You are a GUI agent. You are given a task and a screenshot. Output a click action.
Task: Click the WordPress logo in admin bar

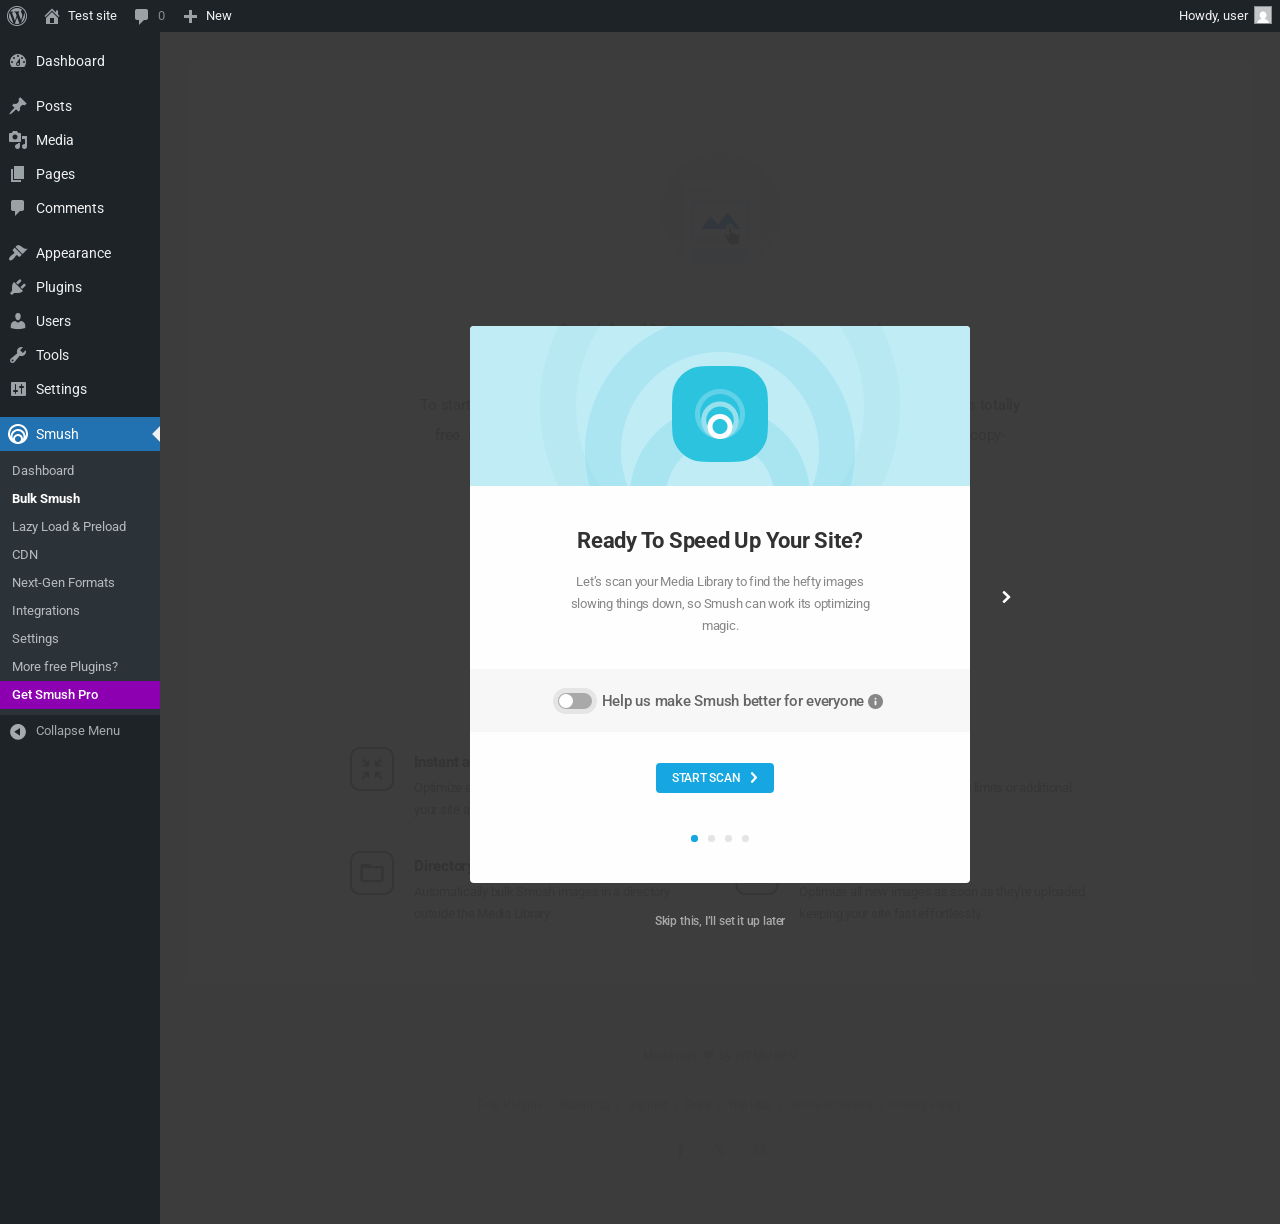coord(17,16)
